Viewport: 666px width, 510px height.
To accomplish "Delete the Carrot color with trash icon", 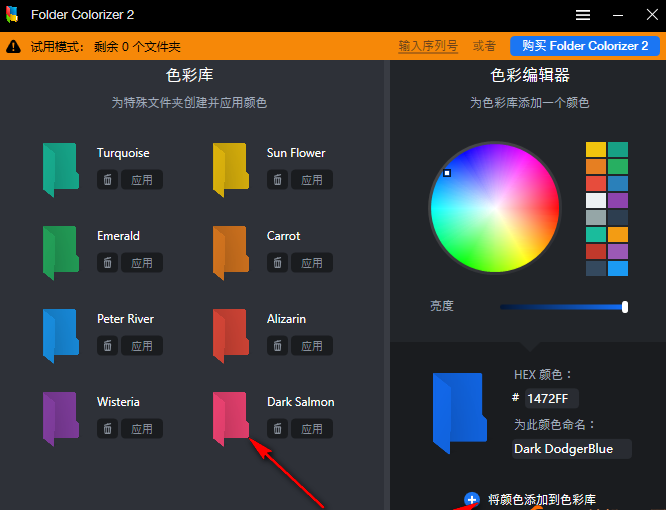I will point(277,263).
